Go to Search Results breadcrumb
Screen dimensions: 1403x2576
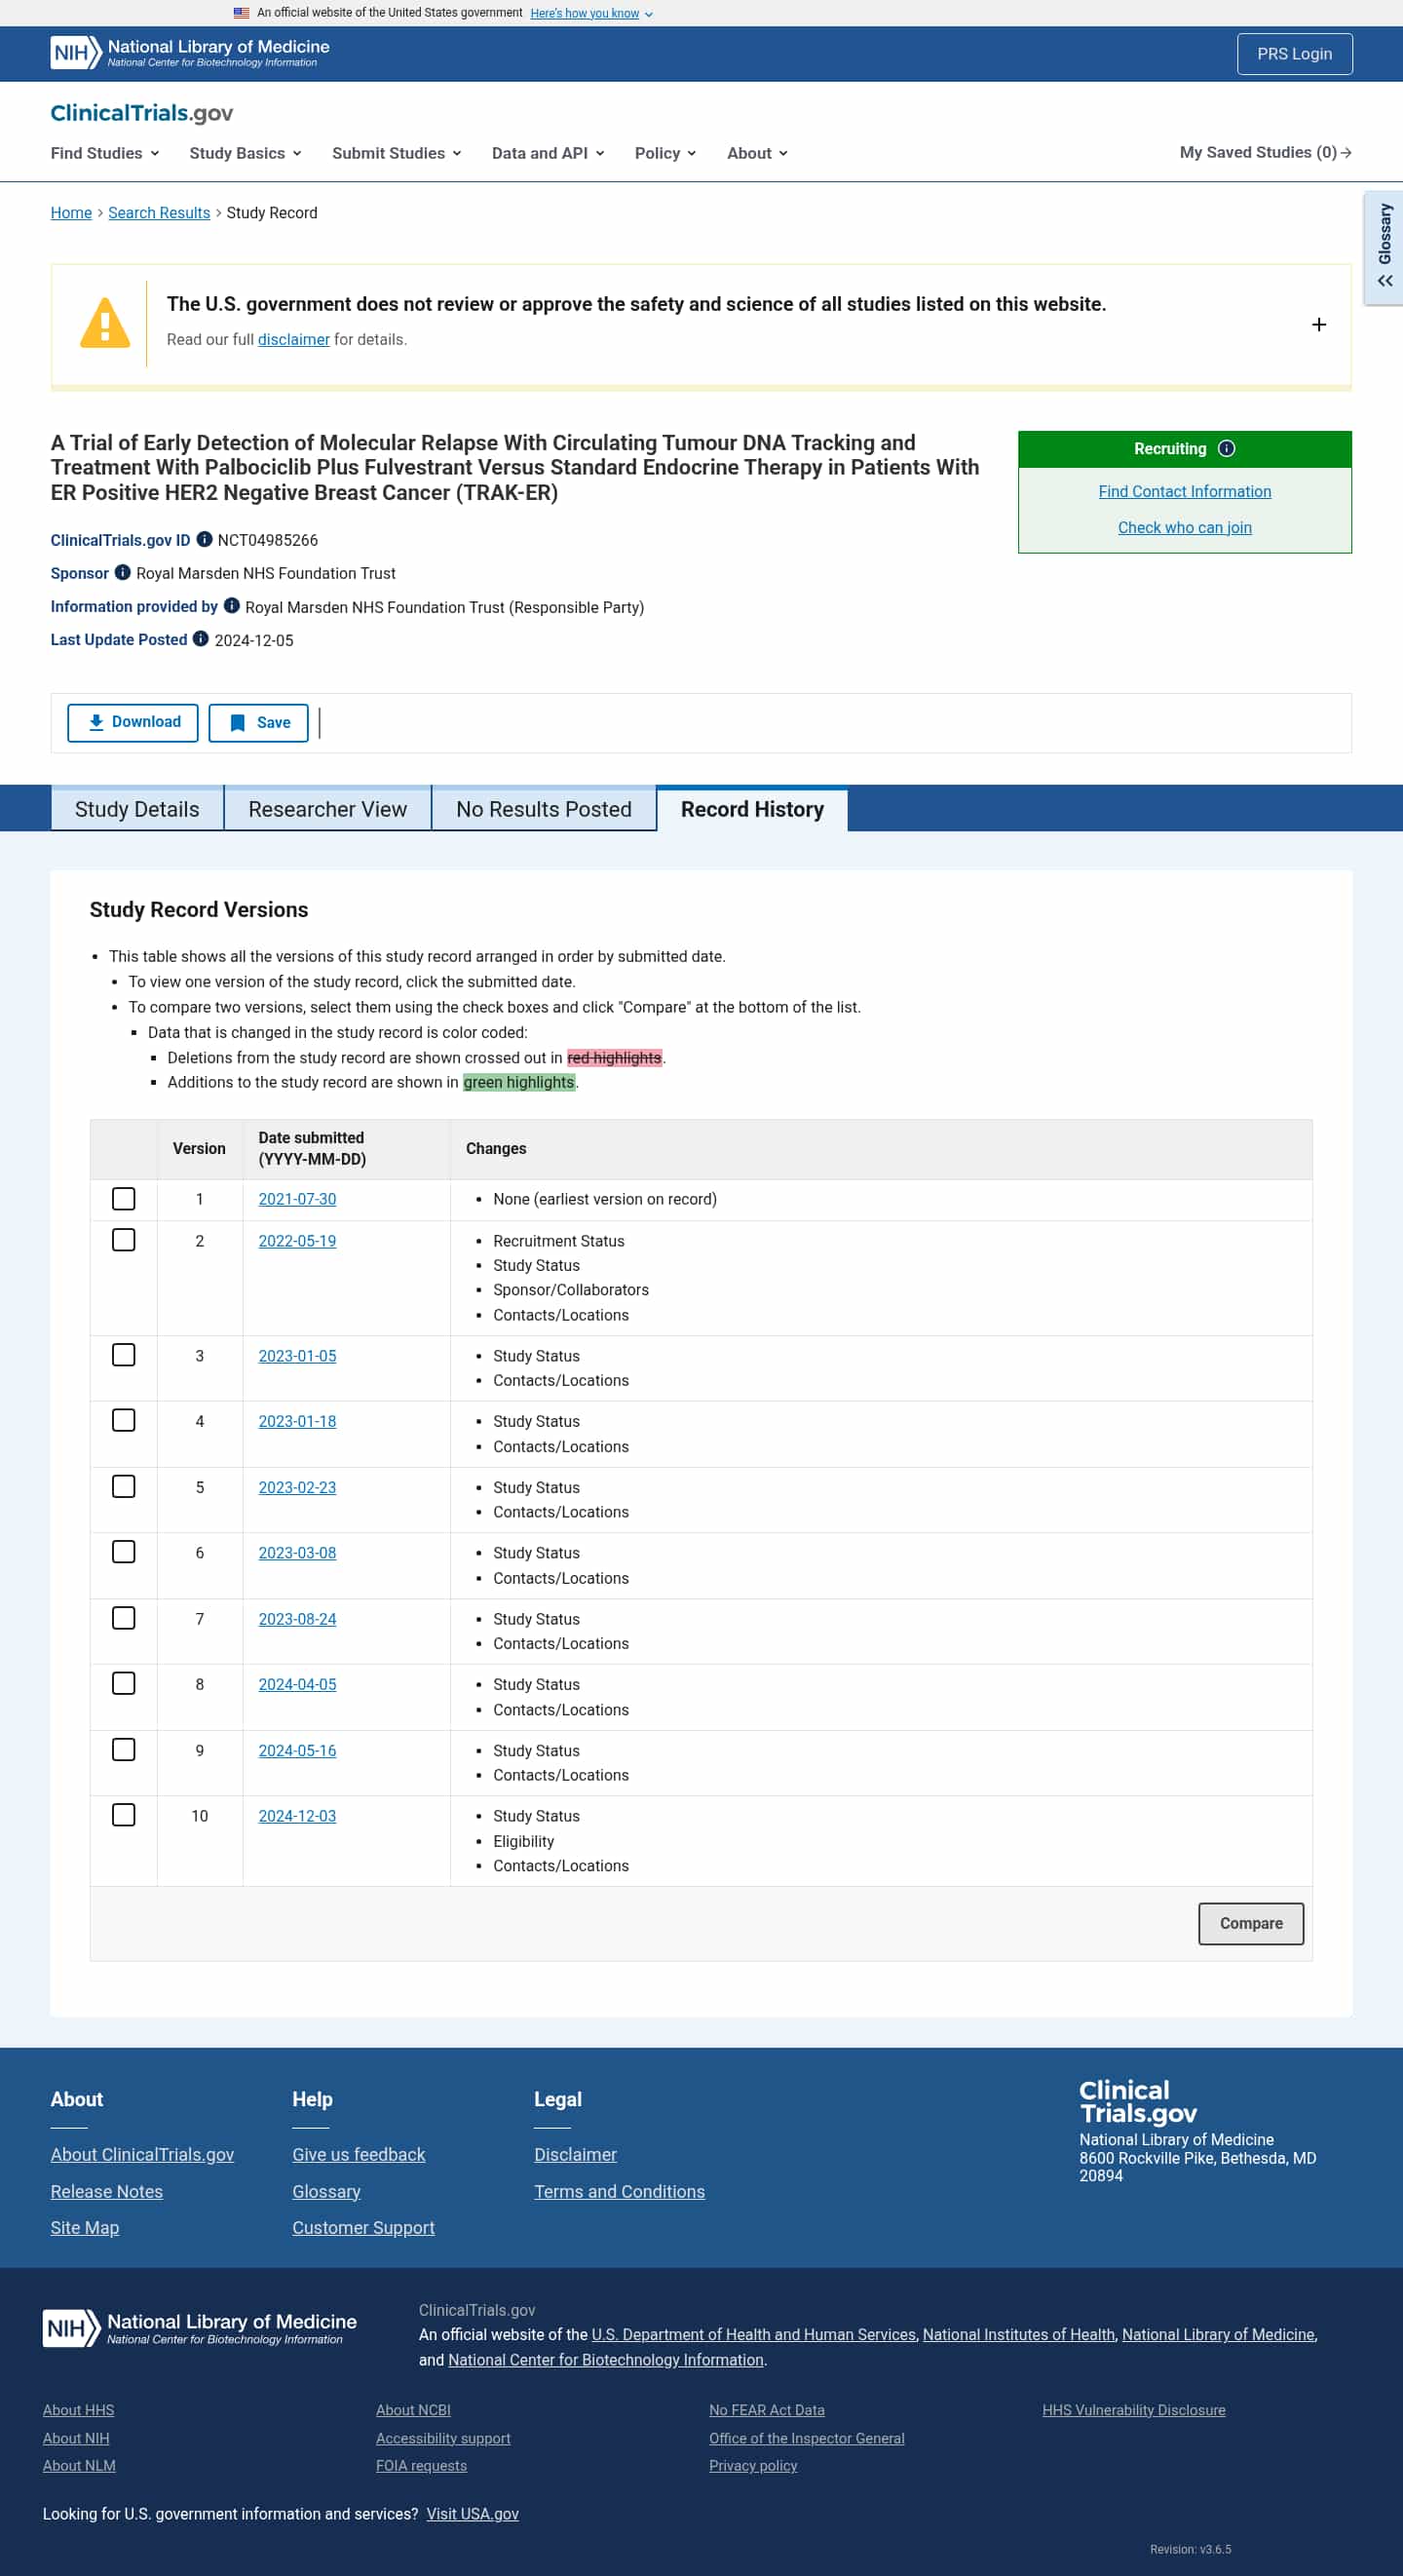pyautogui.click(x=159, y=213)
